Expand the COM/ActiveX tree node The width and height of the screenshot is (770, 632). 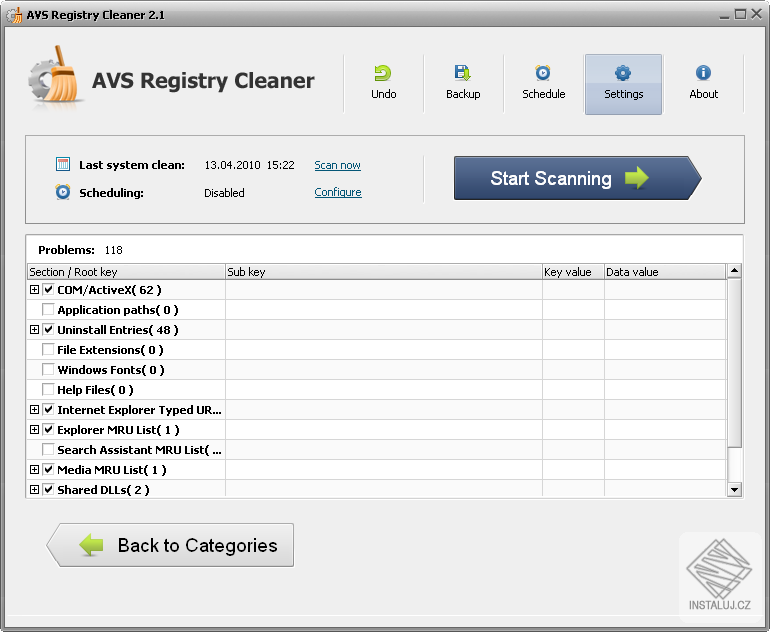point(34,289)
